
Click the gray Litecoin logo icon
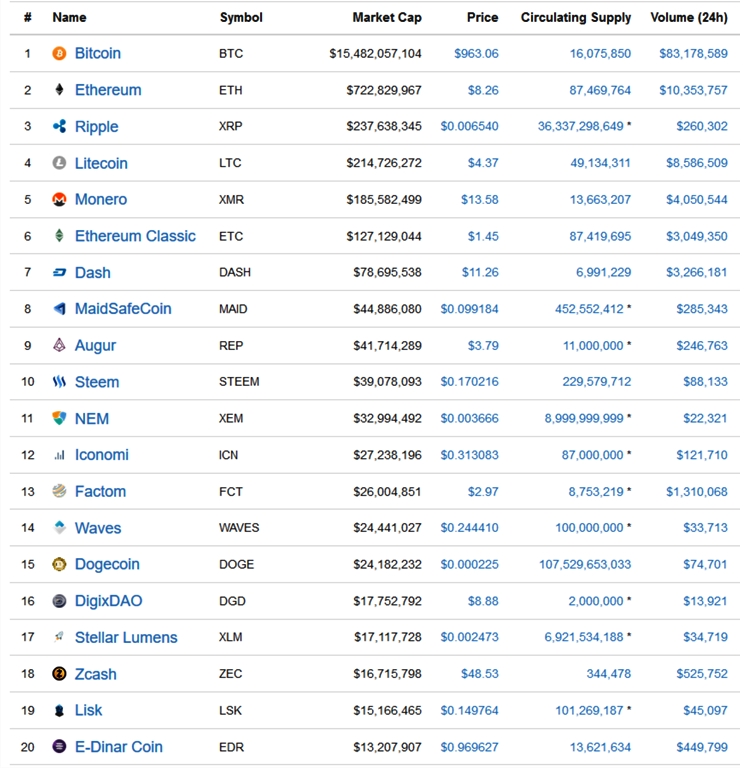pyautogui.click(x=59, y=163)
